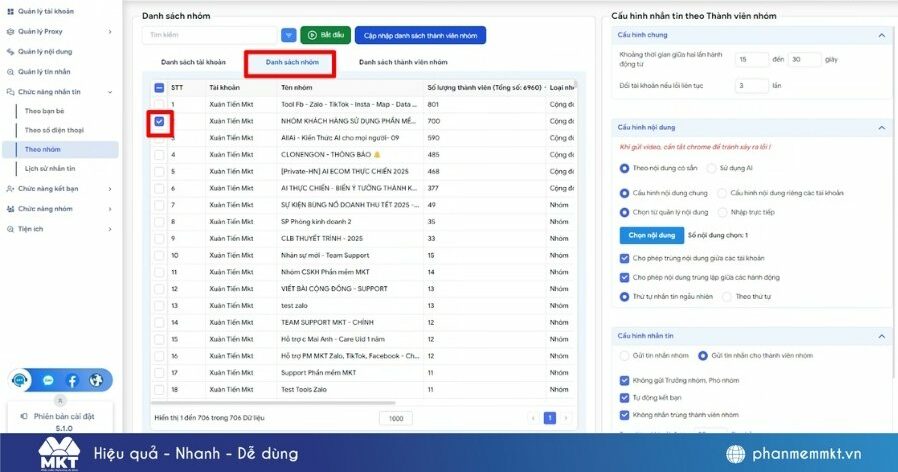Open Theo số điện thoại menu item
Viewport: 898px width, 472px height.
click(x=54, y=130)
